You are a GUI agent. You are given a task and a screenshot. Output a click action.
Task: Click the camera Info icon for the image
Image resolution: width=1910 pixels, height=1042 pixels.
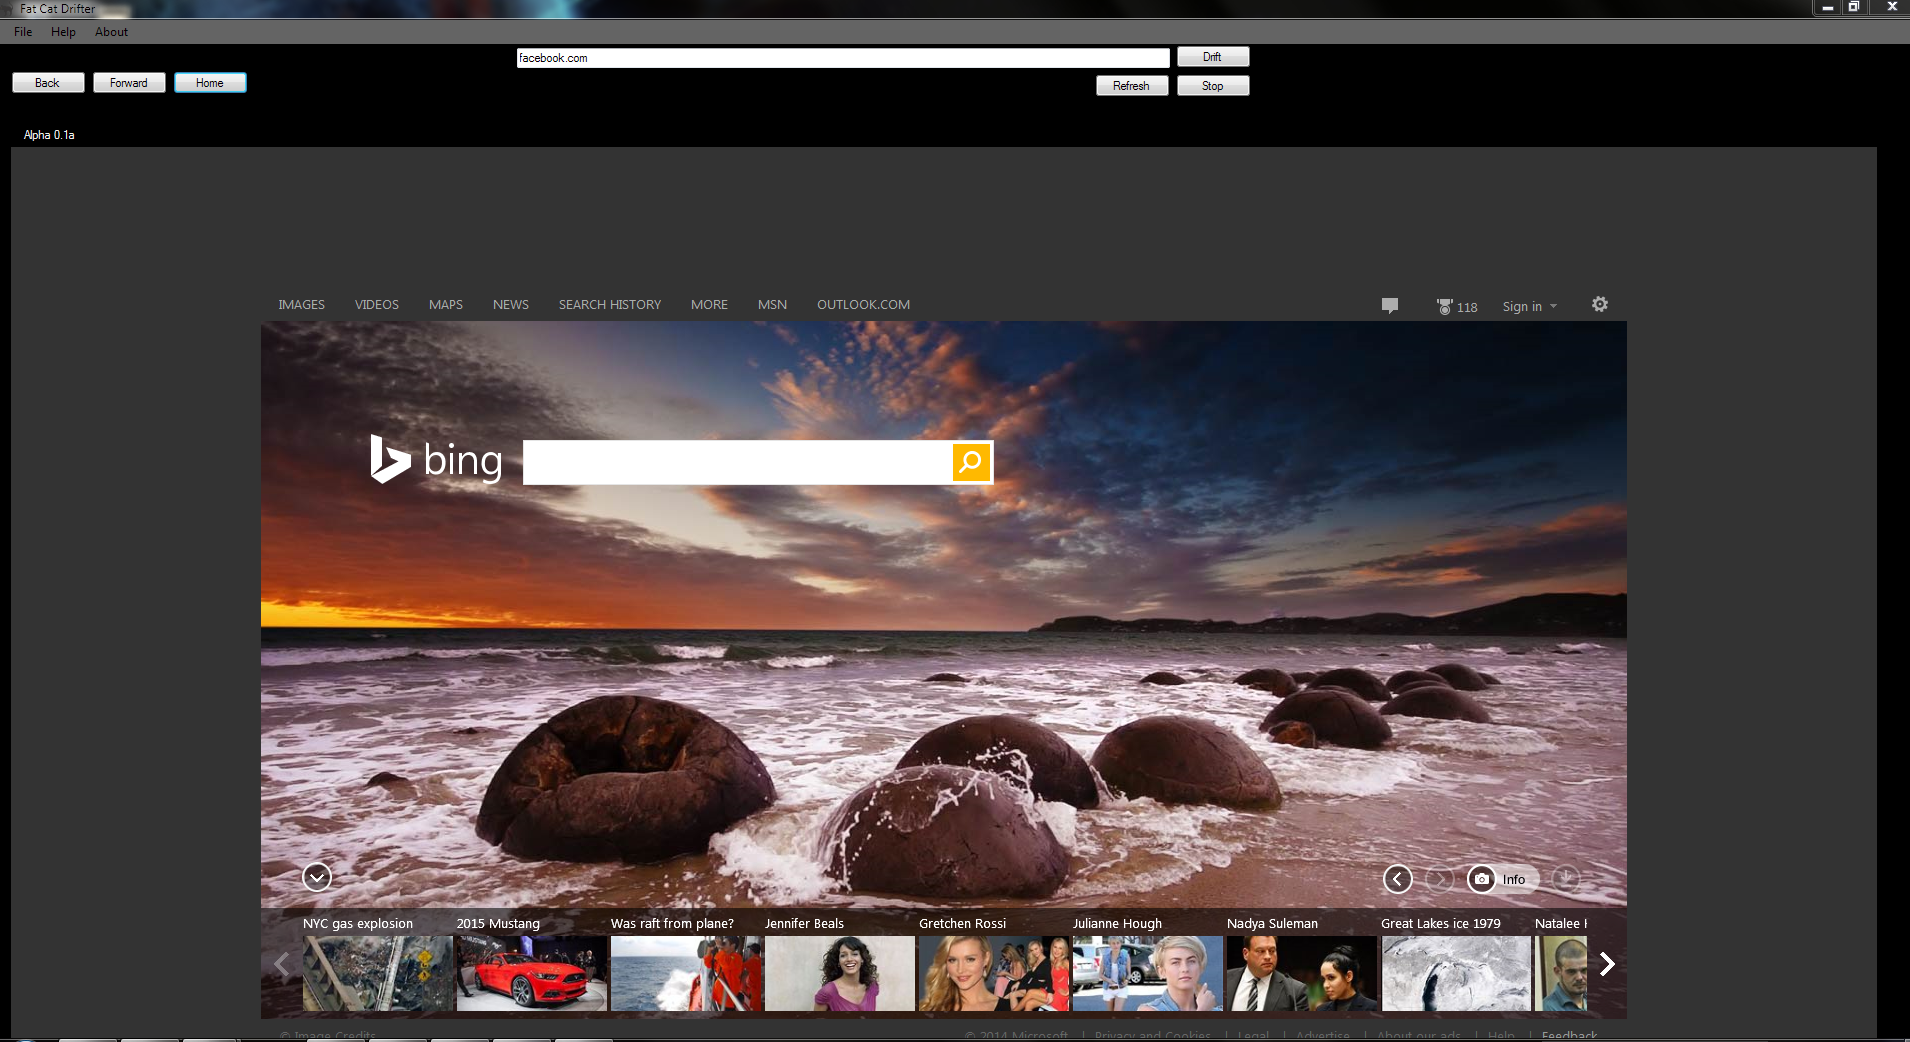[x=1482, y=879]
